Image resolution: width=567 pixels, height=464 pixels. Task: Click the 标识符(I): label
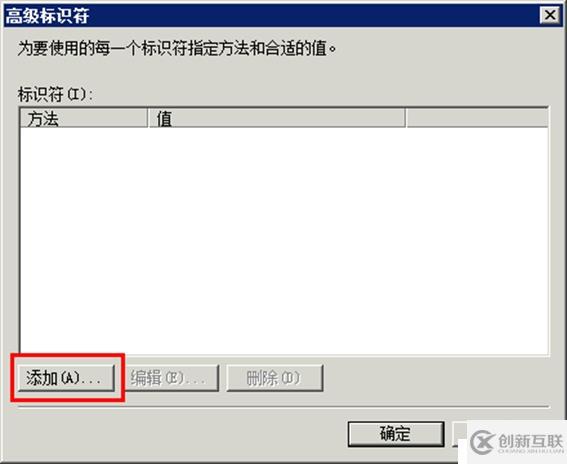55,95
